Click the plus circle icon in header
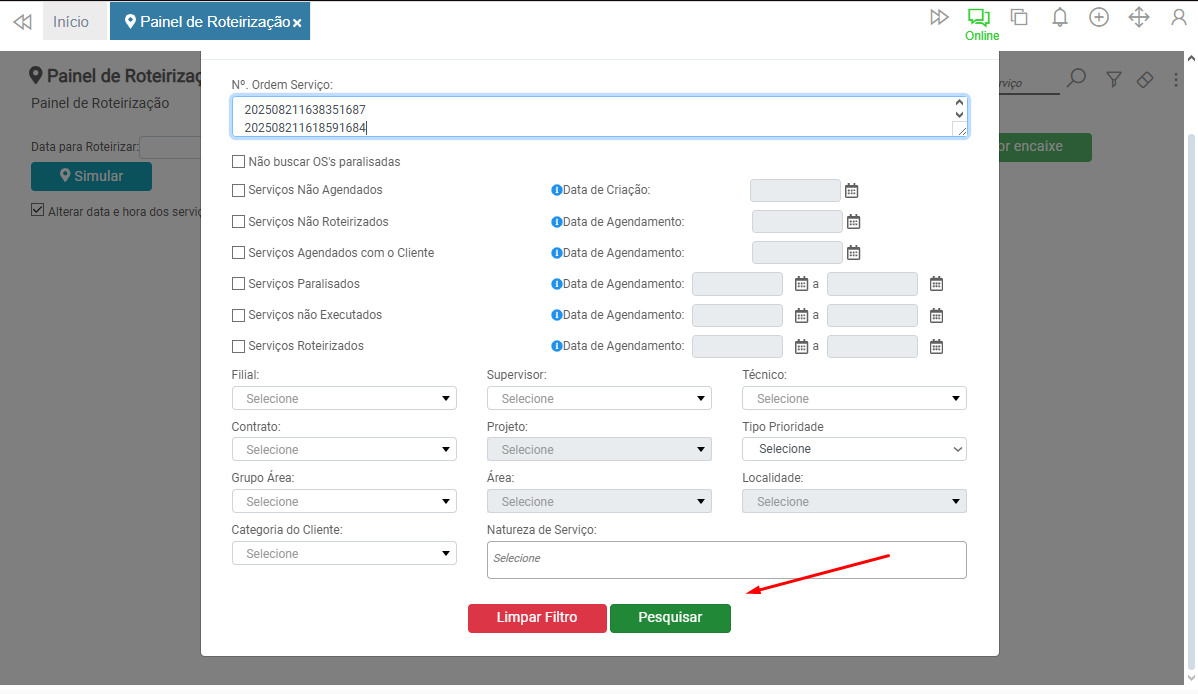 1099,18
